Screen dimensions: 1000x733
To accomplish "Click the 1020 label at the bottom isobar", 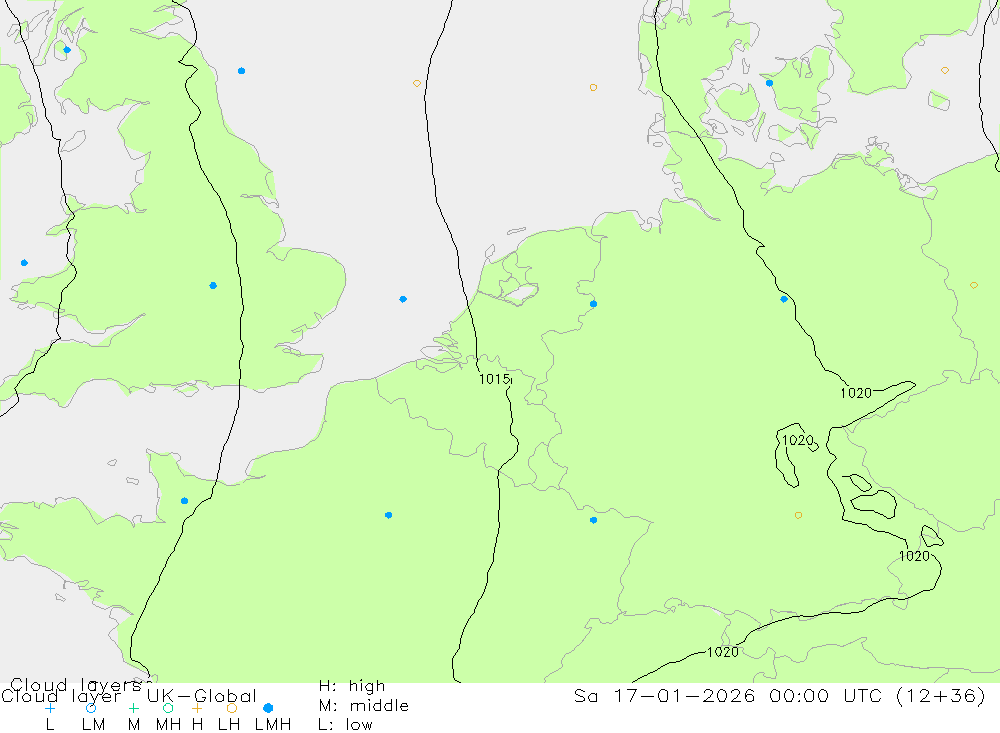I will 723,652.
